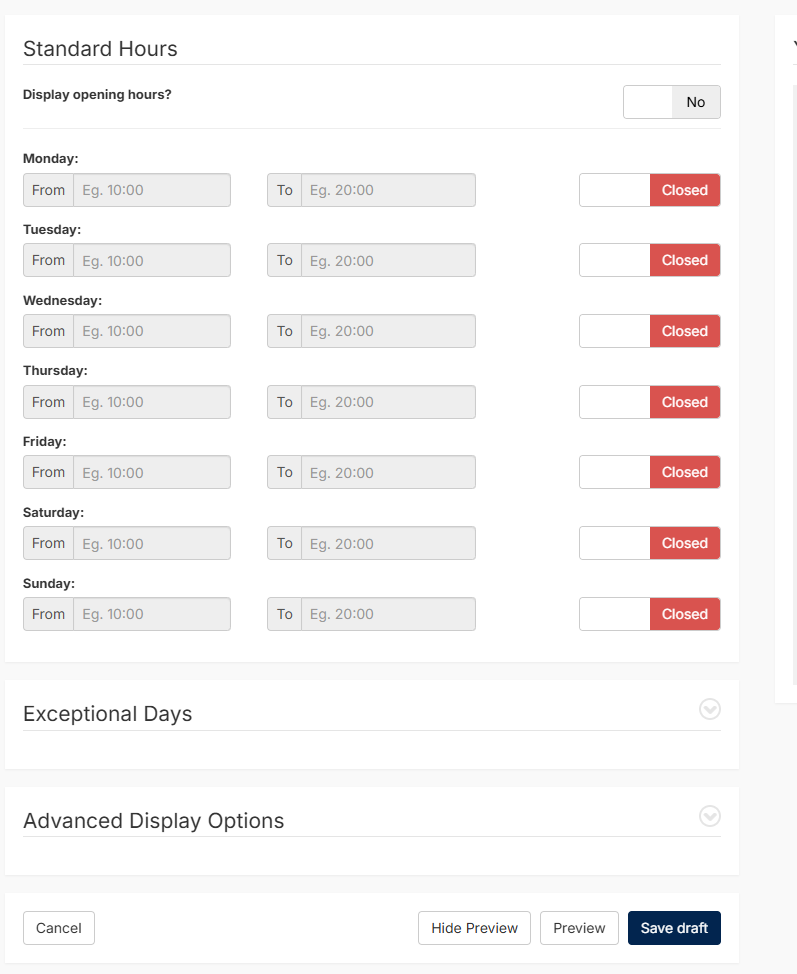Focus the Monday From time field
The image size is (797, 974).
(152, 190)
